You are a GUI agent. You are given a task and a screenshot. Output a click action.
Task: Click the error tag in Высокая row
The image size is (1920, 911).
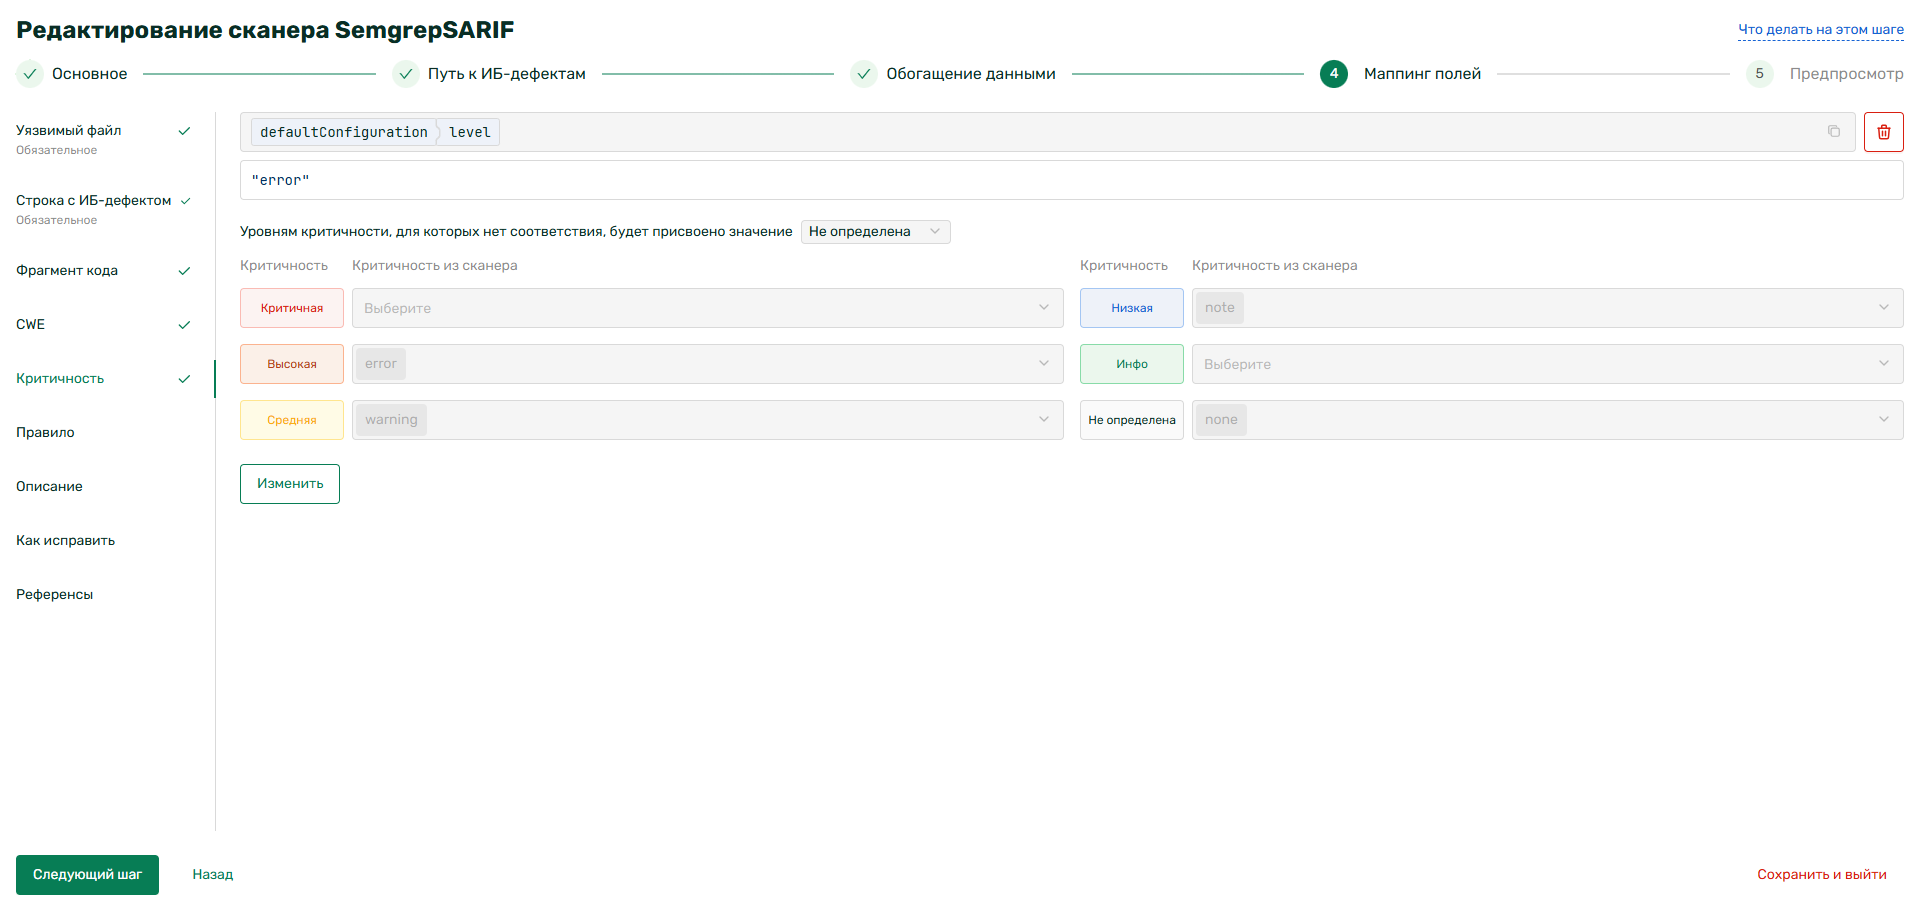381,364
